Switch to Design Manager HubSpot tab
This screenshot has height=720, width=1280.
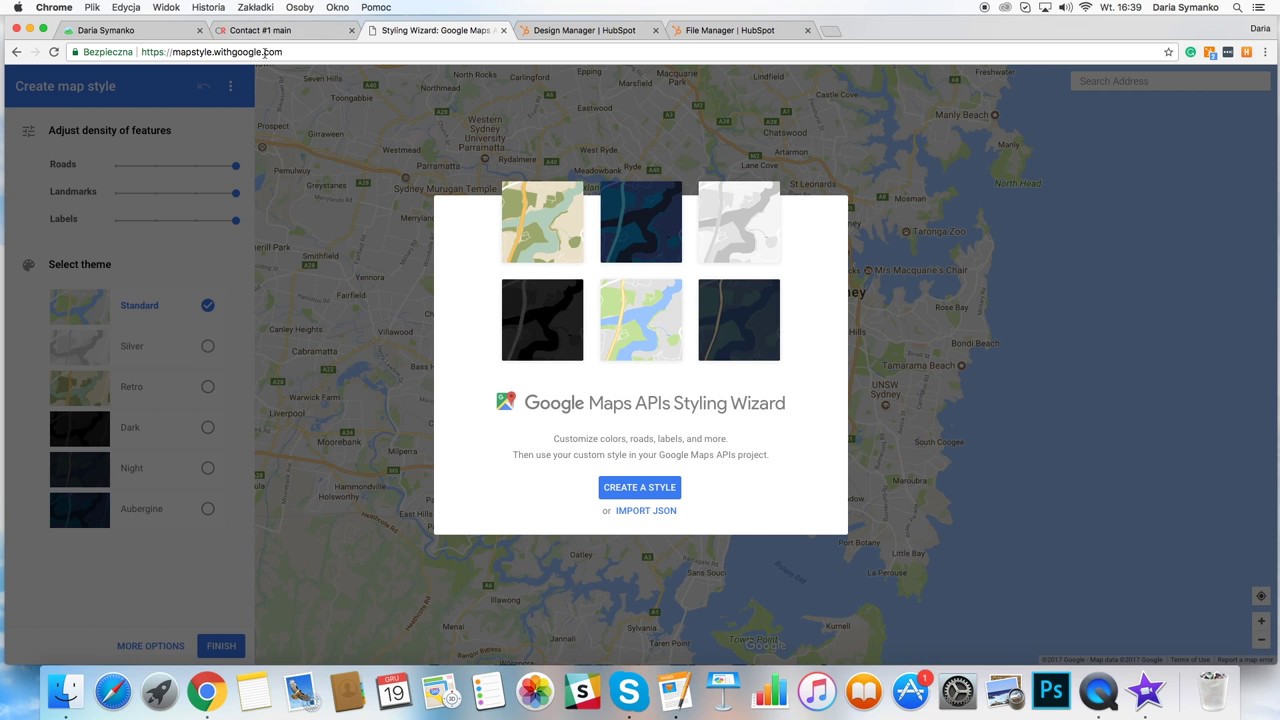587,30
